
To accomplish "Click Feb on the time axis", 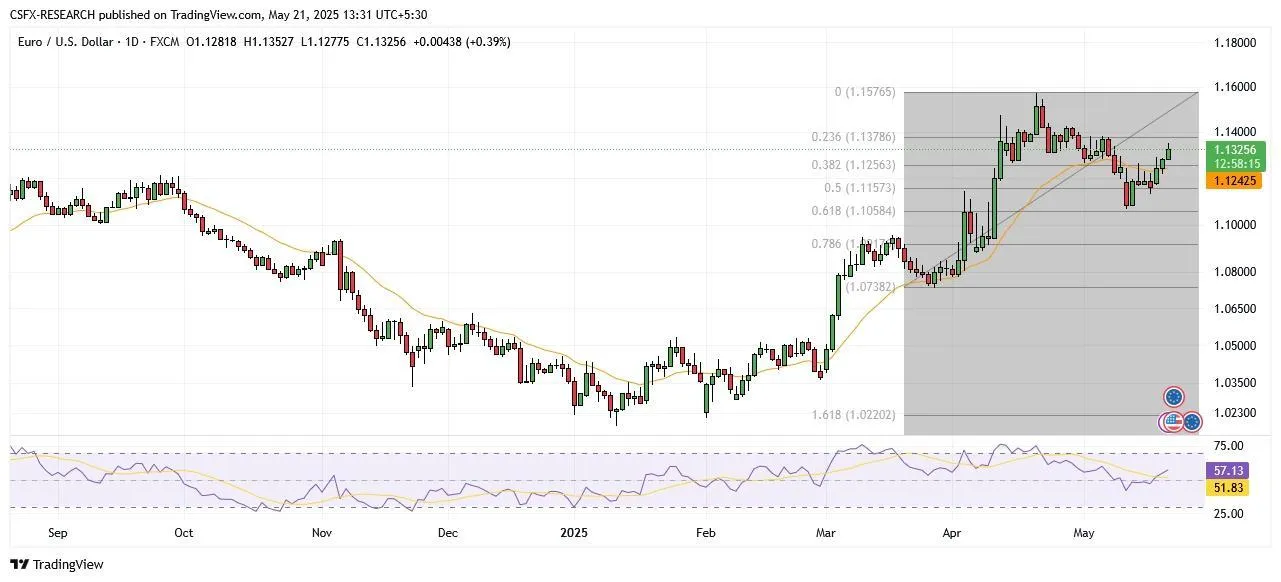I will tap(706, 533).
